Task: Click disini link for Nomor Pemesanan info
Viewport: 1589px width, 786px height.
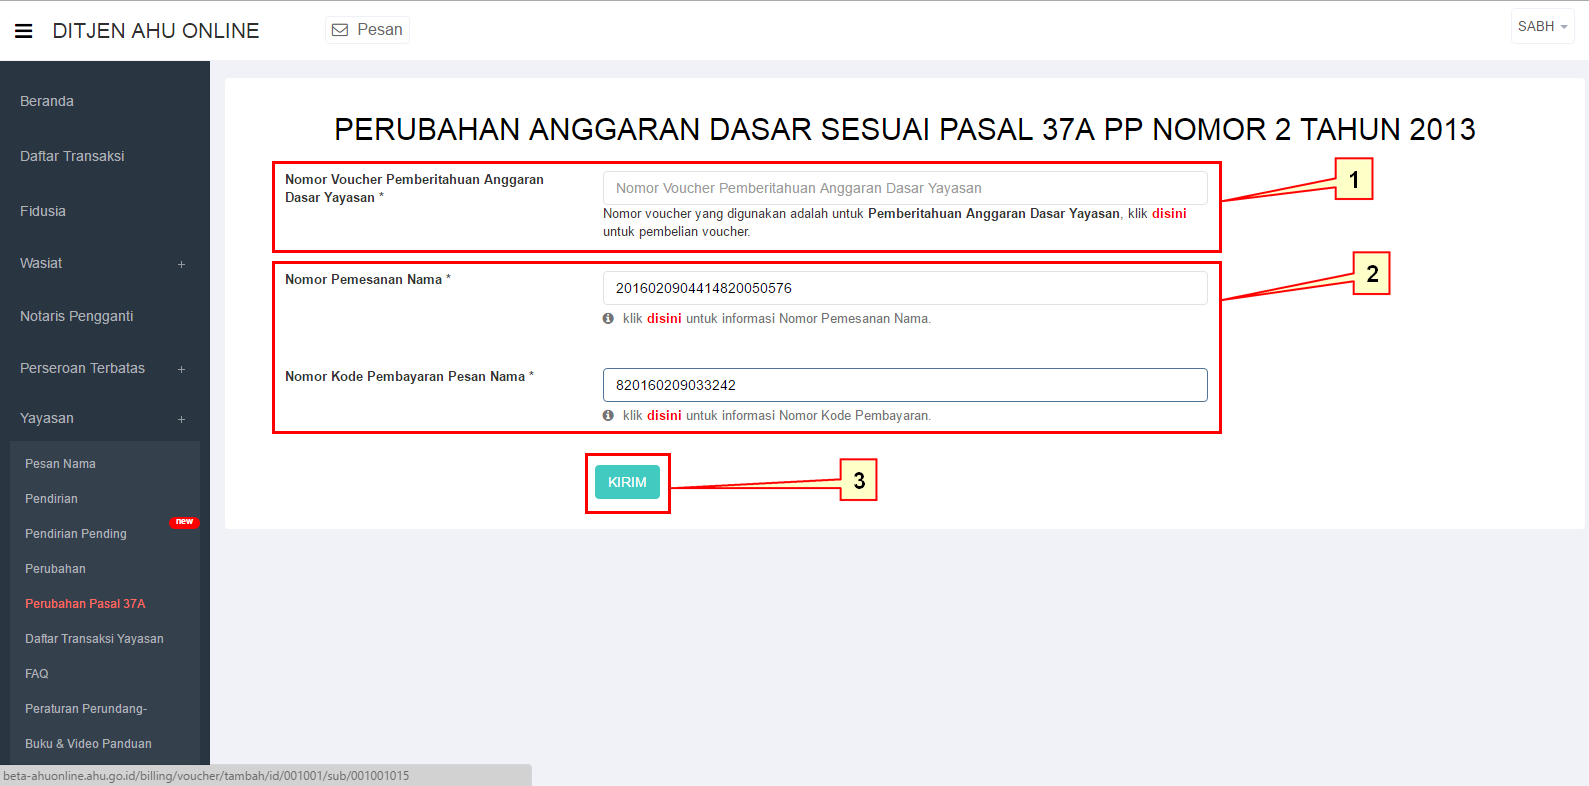Action: [664, 319]
